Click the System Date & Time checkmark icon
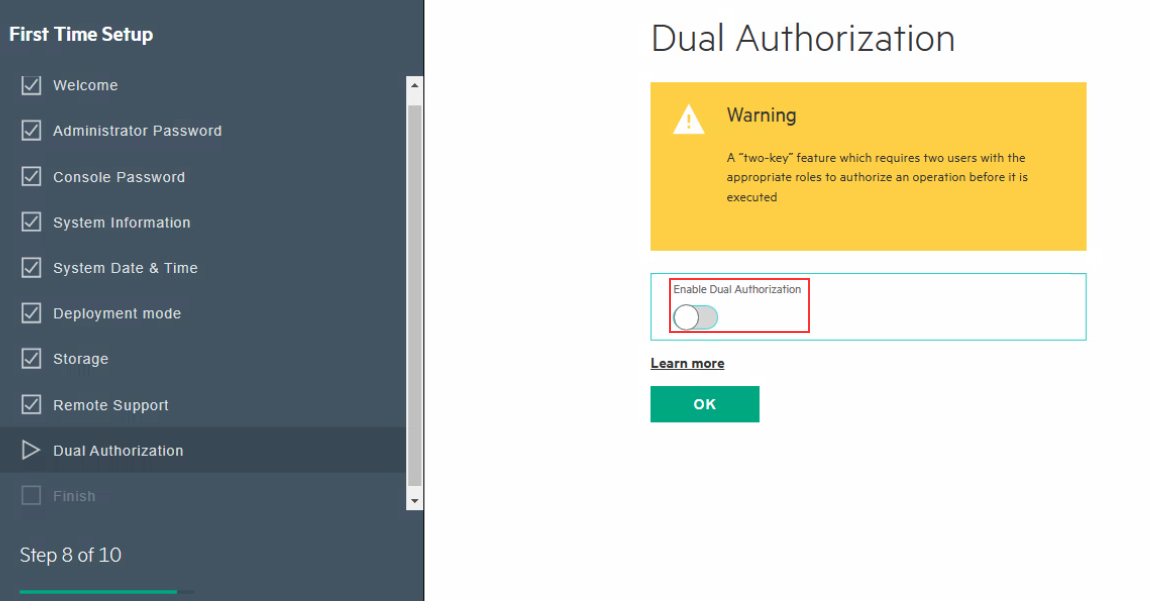Image resolution: width=1150 pixels, height=601 pixels. 31,267
